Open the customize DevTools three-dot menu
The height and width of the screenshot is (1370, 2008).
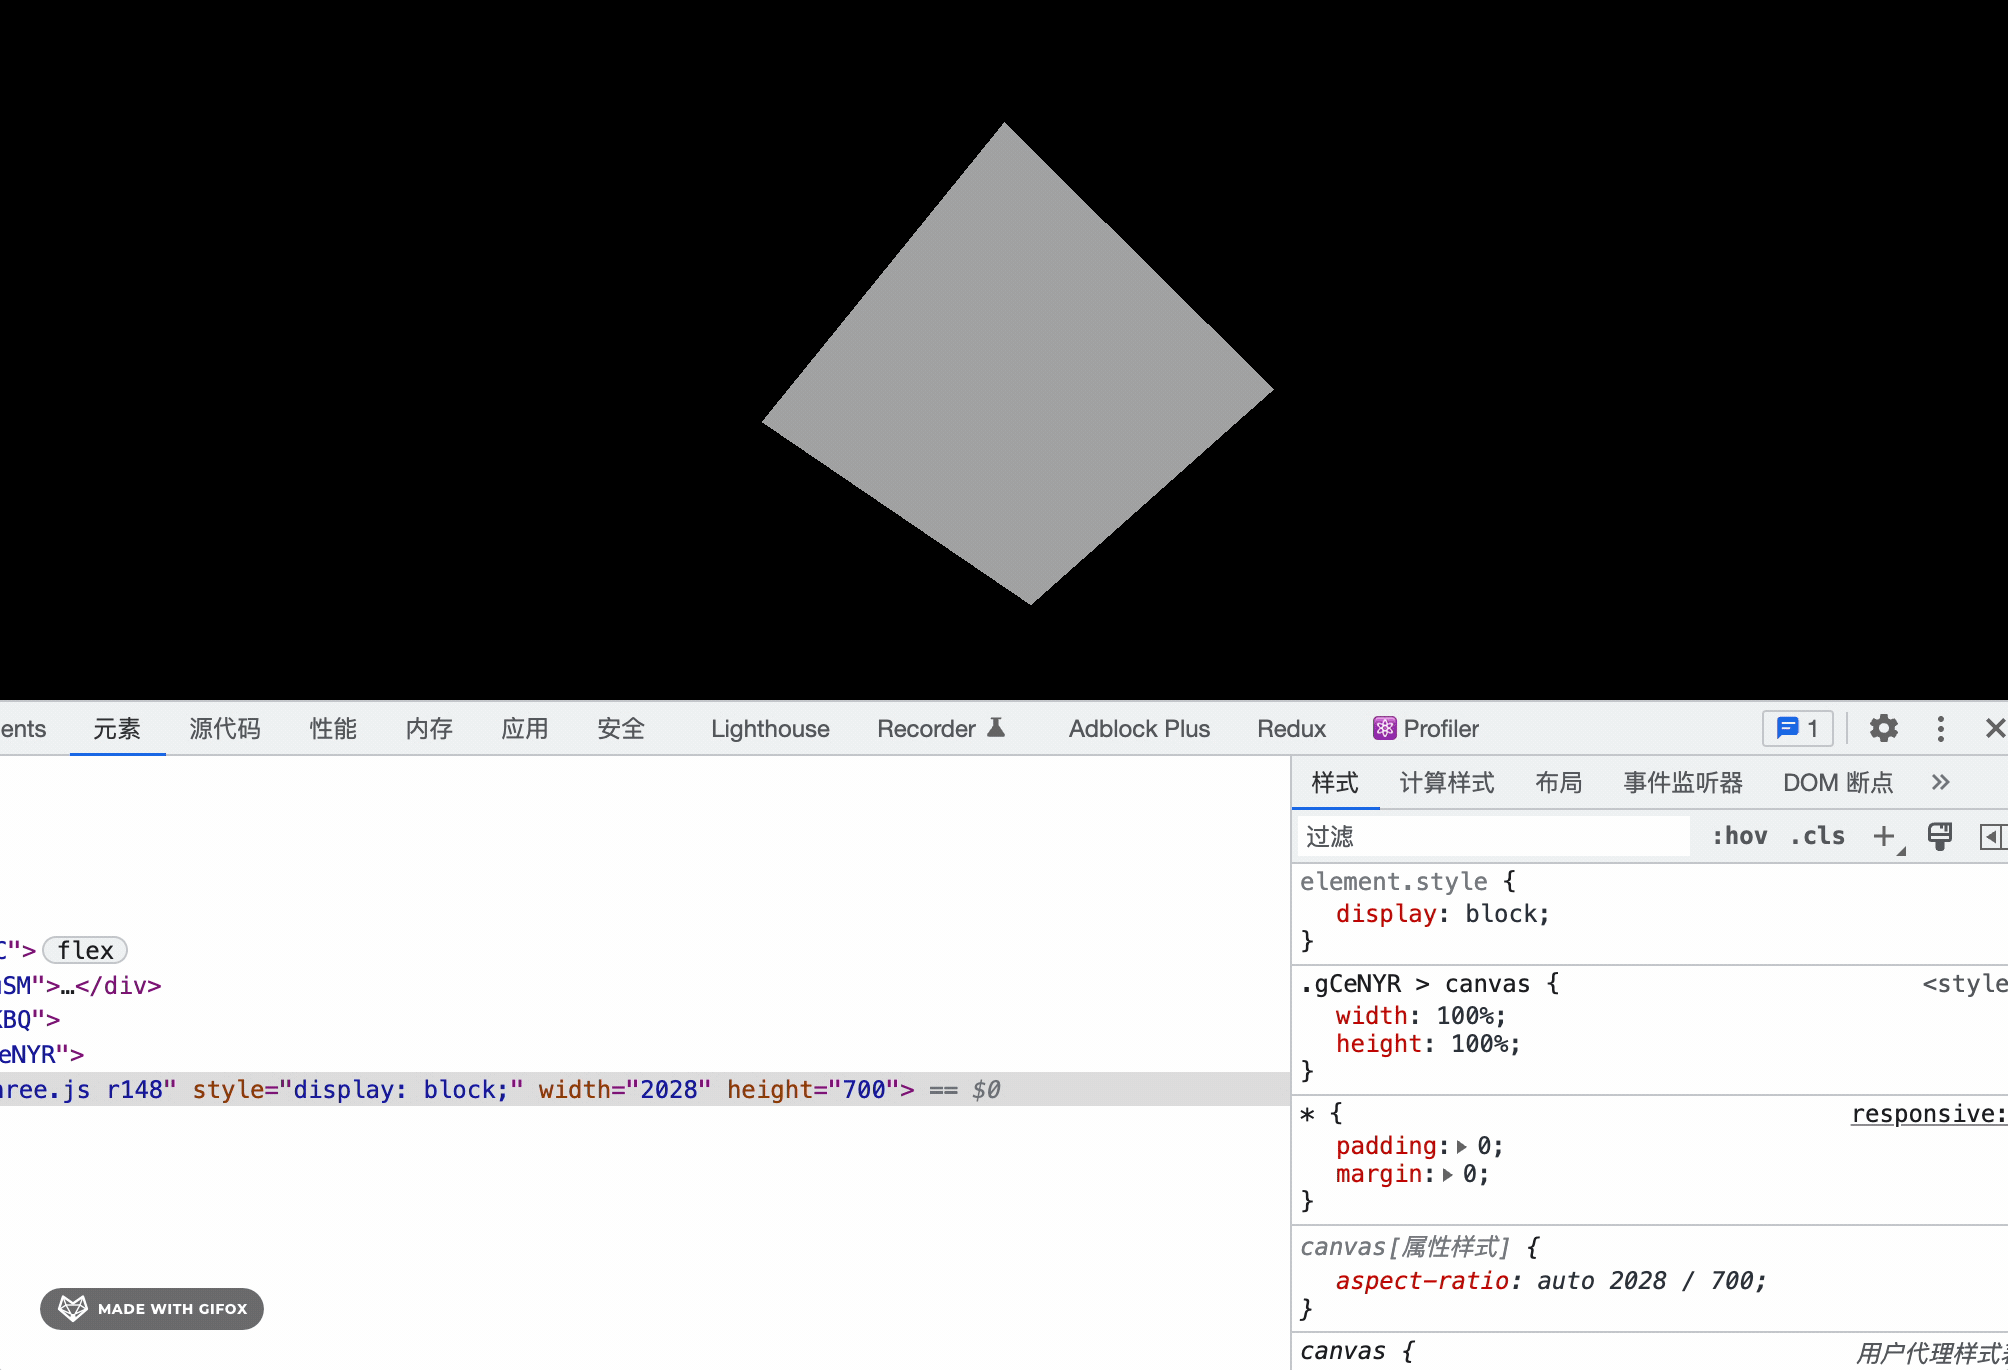tap(1941, 729)
